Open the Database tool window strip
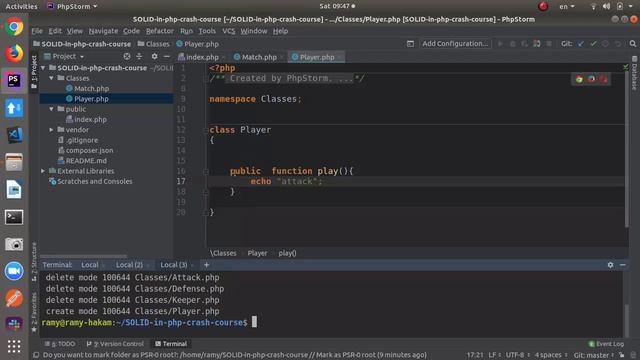 coord(634,73)
